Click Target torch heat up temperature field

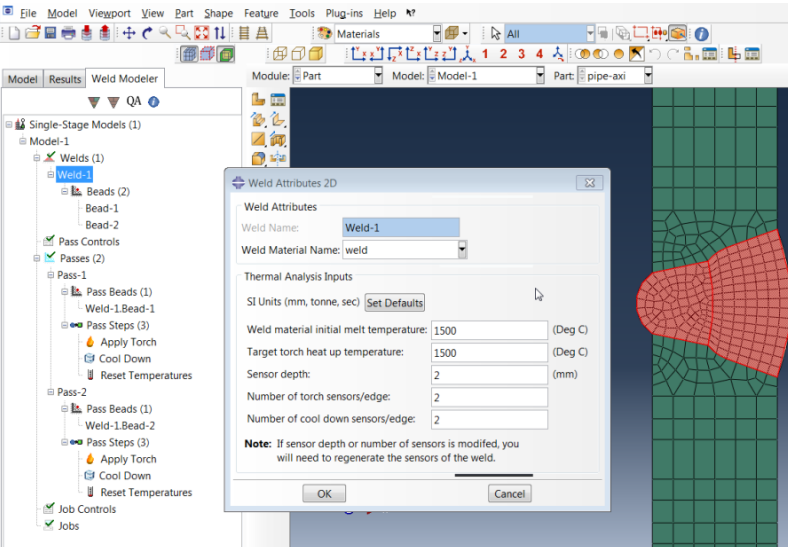tap(489, 353)
